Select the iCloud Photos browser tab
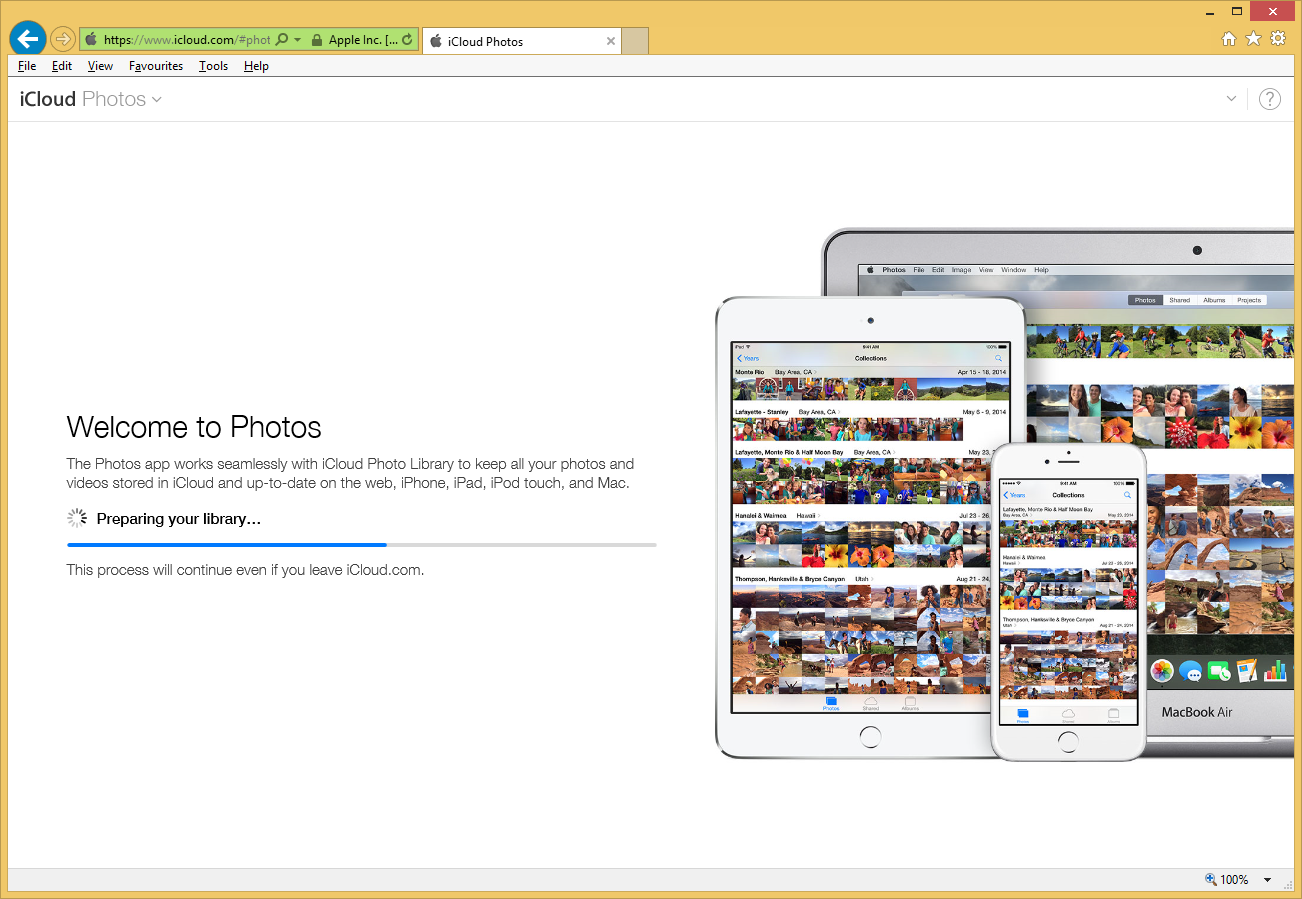 521,41
